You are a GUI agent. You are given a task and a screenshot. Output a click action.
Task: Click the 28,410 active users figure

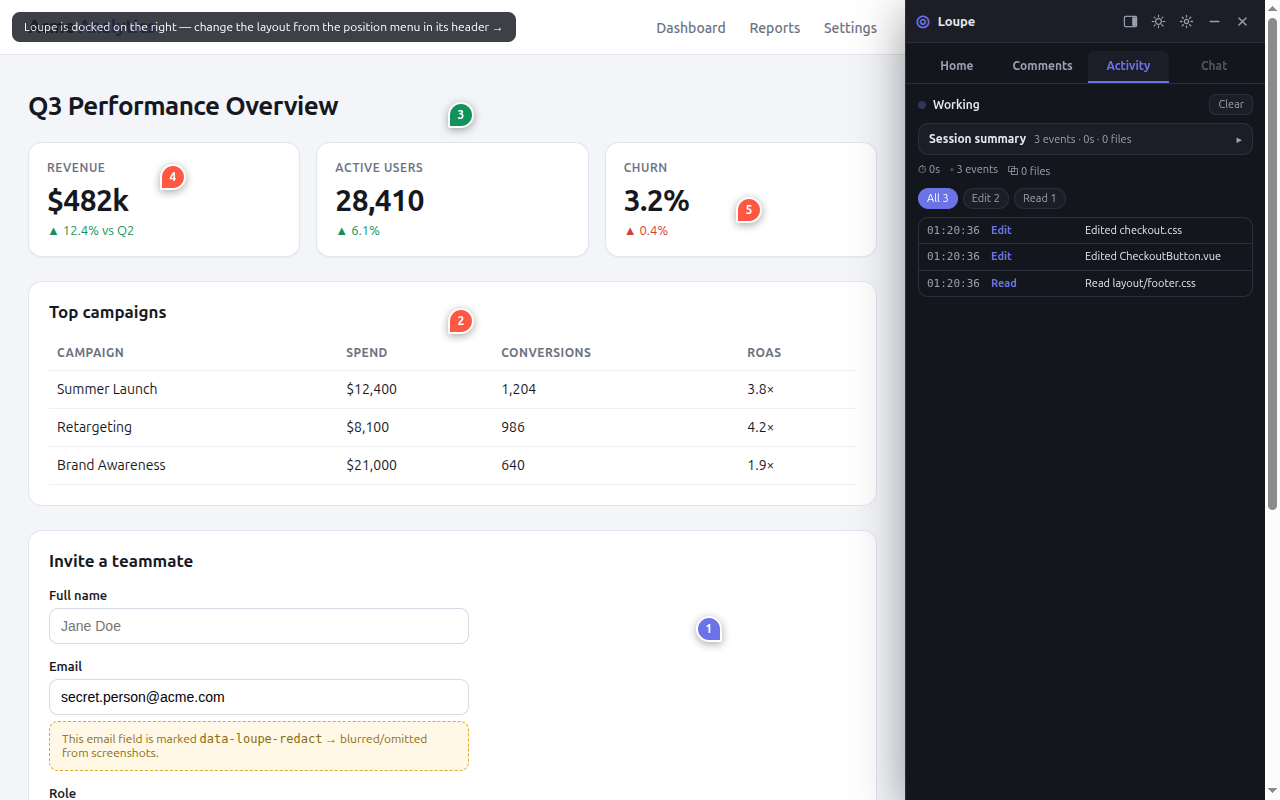click(x=380, y=201)
